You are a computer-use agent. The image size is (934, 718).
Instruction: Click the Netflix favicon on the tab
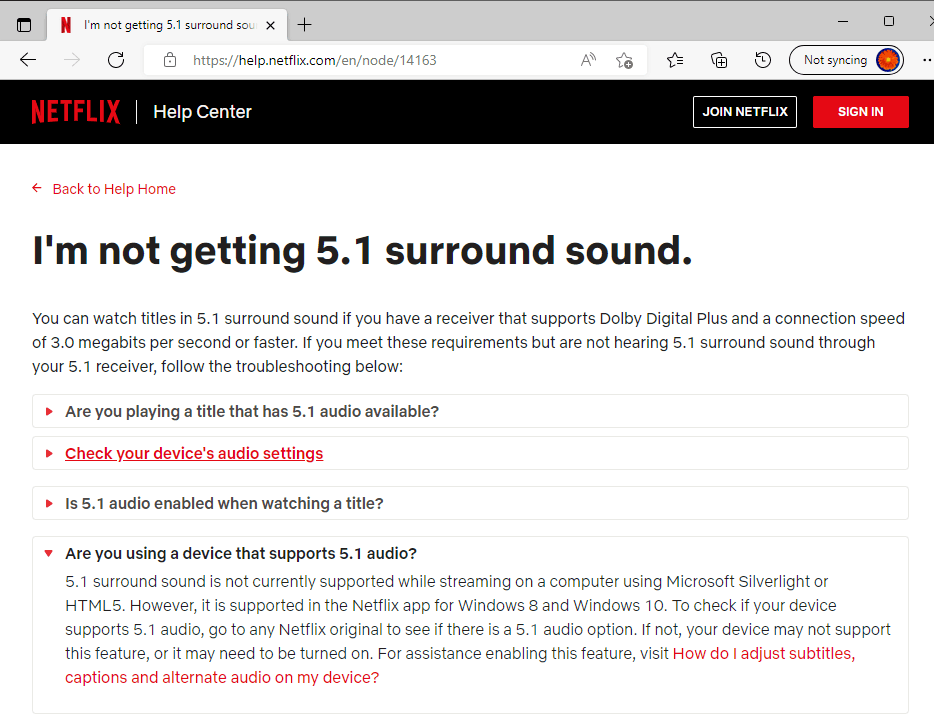click(x=66, y=25)
